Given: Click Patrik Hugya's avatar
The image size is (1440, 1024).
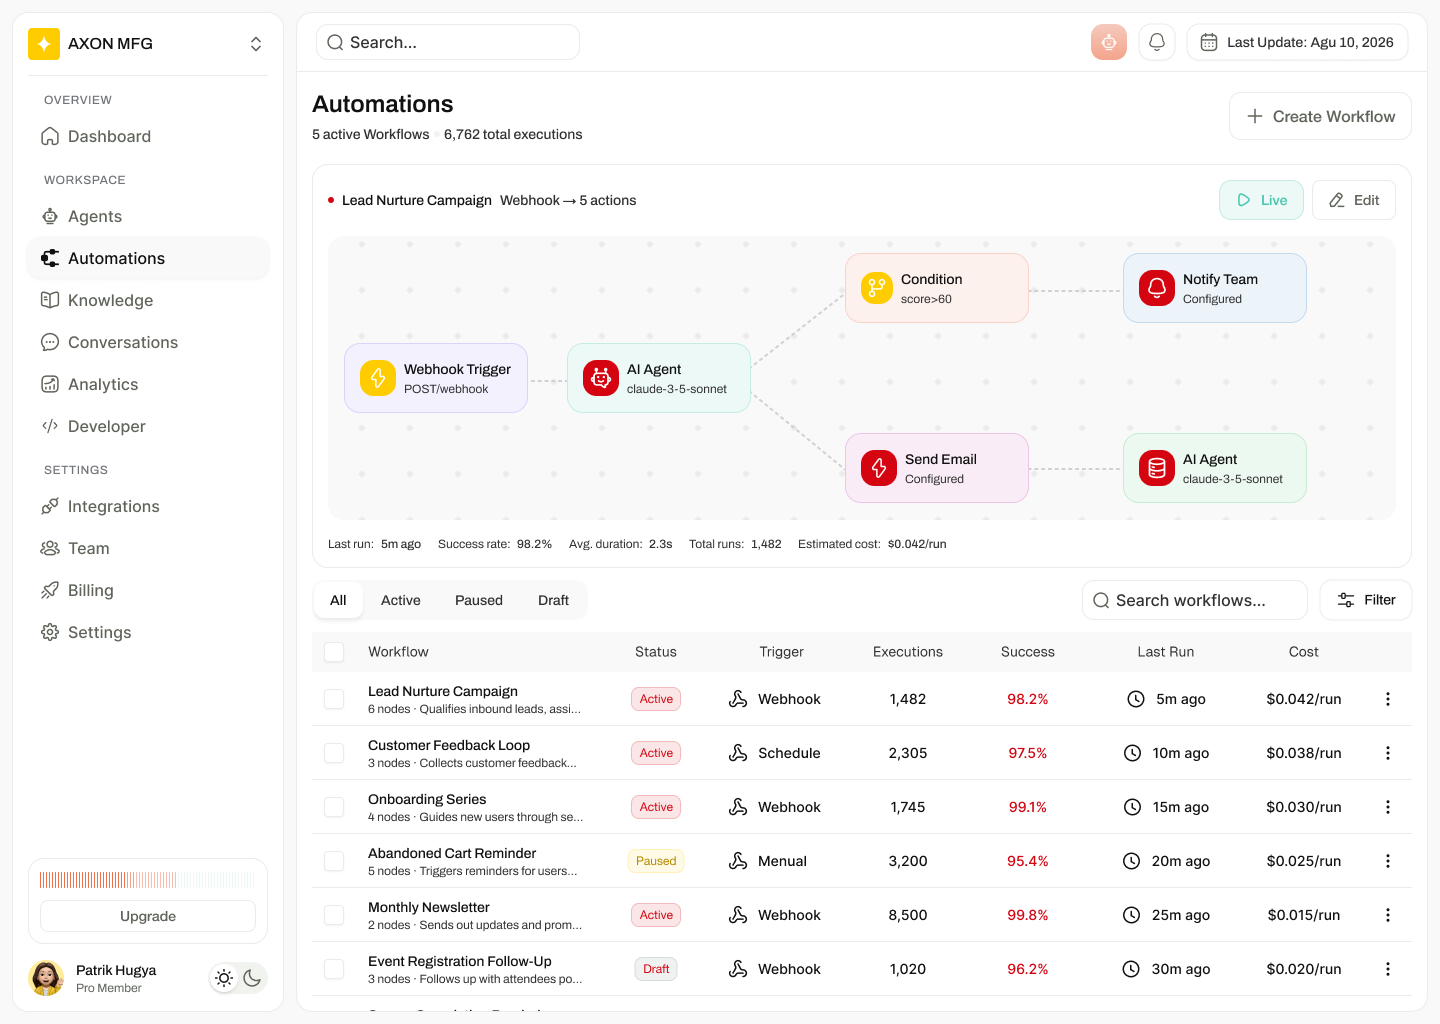Looking at the screenshot, I should coord(46,978).
